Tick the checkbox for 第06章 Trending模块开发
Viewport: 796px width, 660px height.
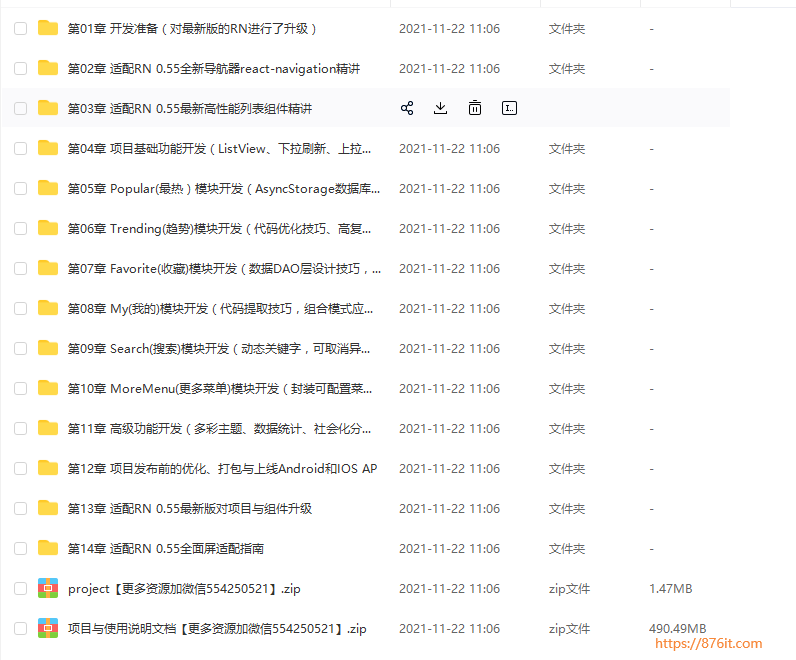click(x=20, y=228)
